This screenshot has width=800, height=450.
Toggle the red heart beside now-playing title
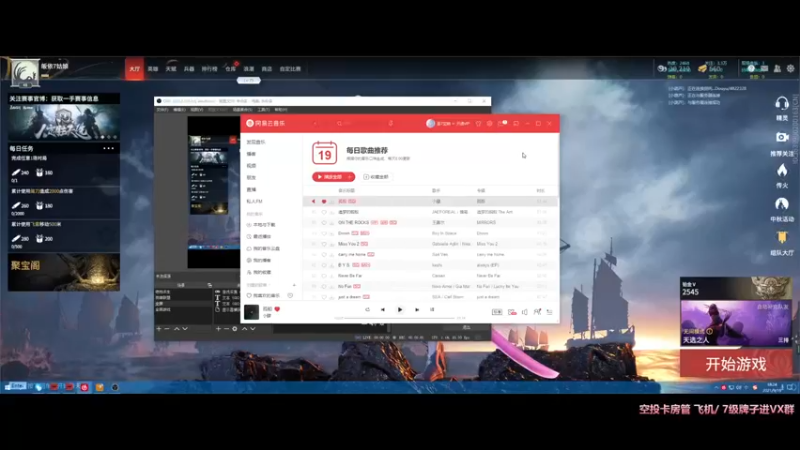277,309
